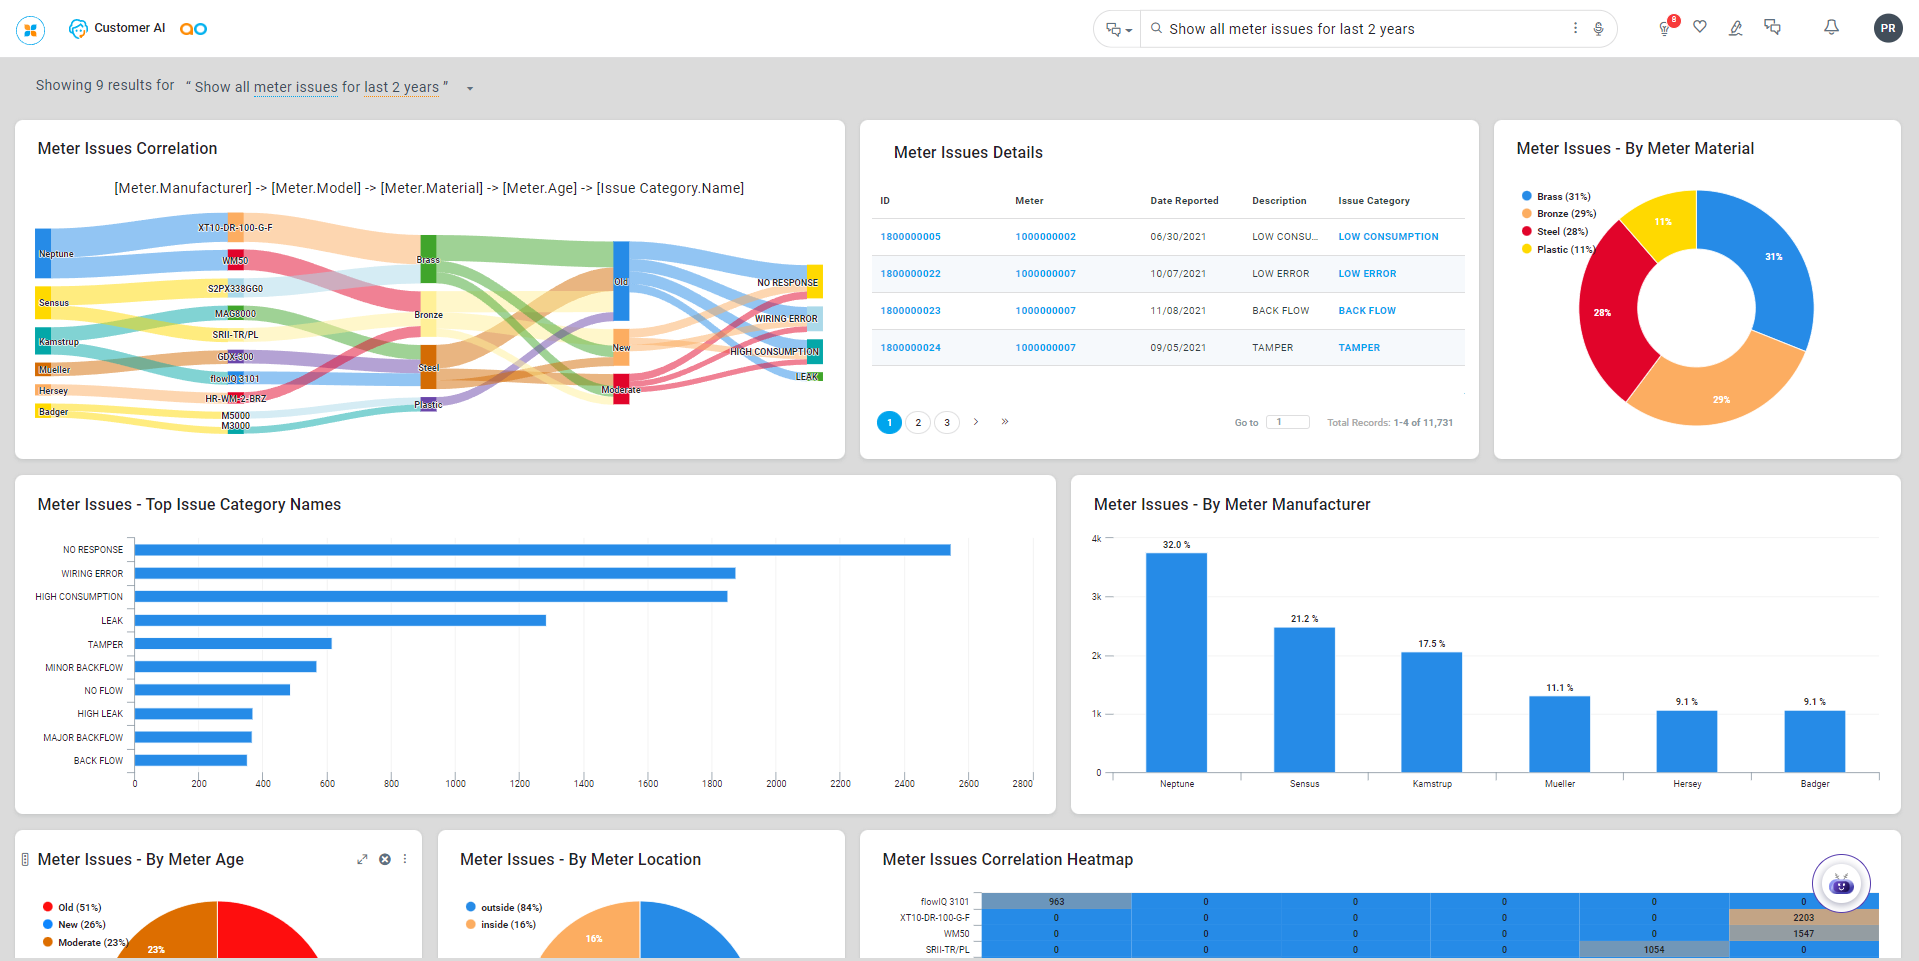Click the pen edit icon in header

click(1736, 28)
